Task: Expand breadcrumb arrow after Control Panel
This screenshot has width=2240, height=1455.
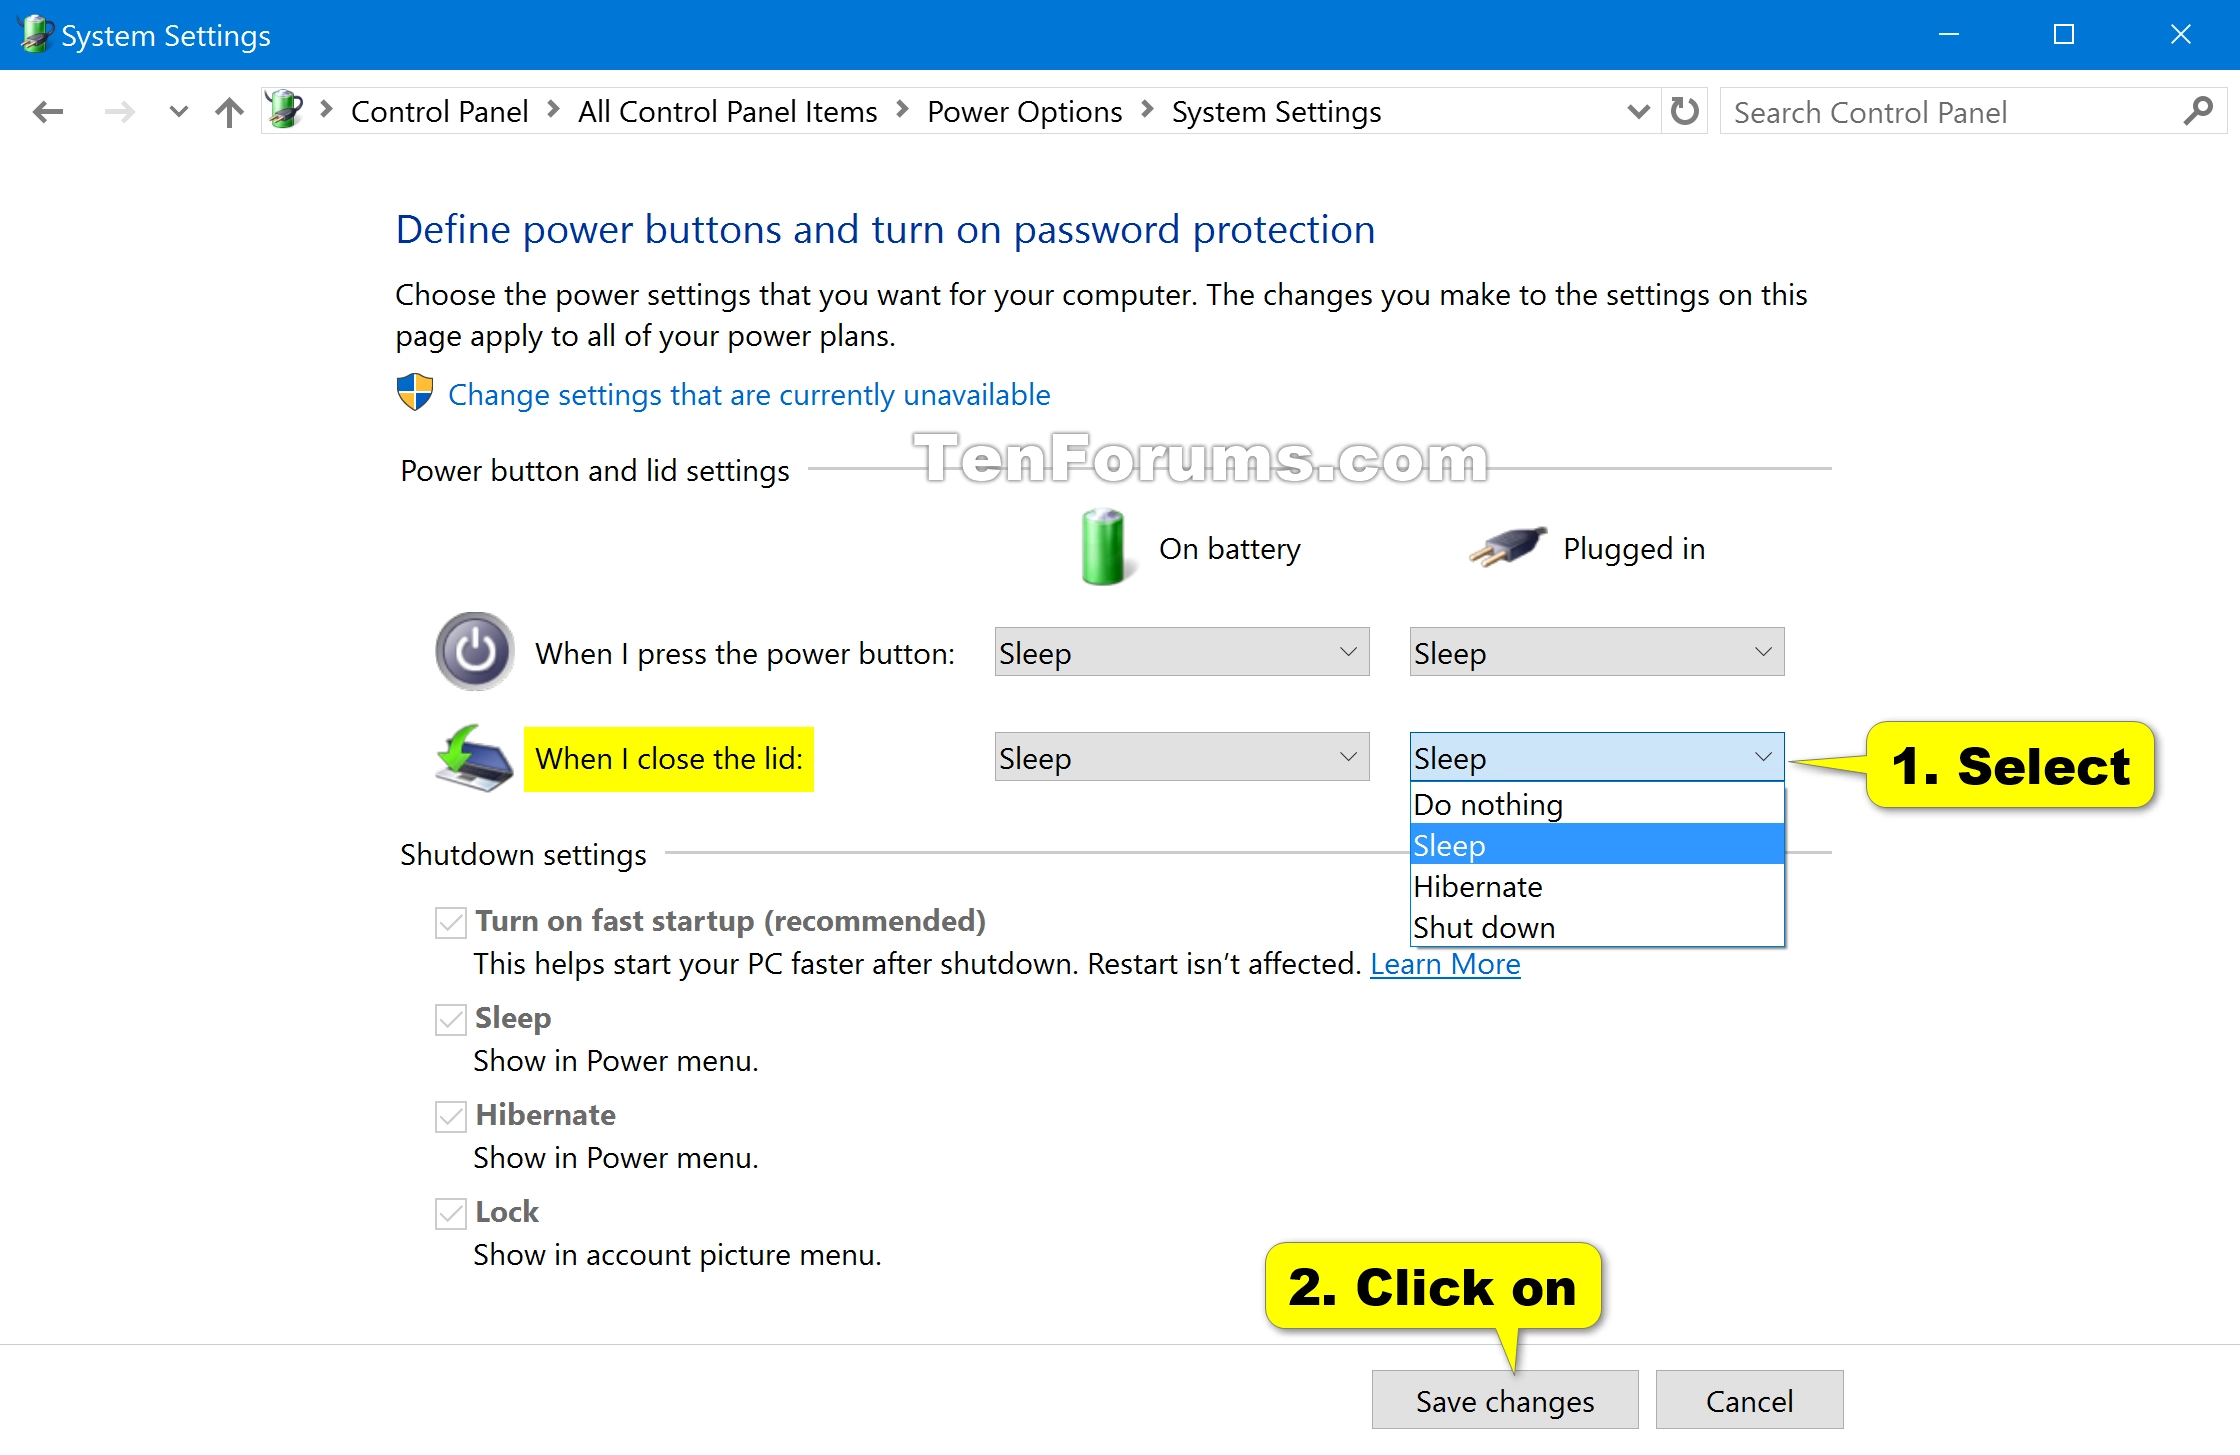Action: [553, 110]
